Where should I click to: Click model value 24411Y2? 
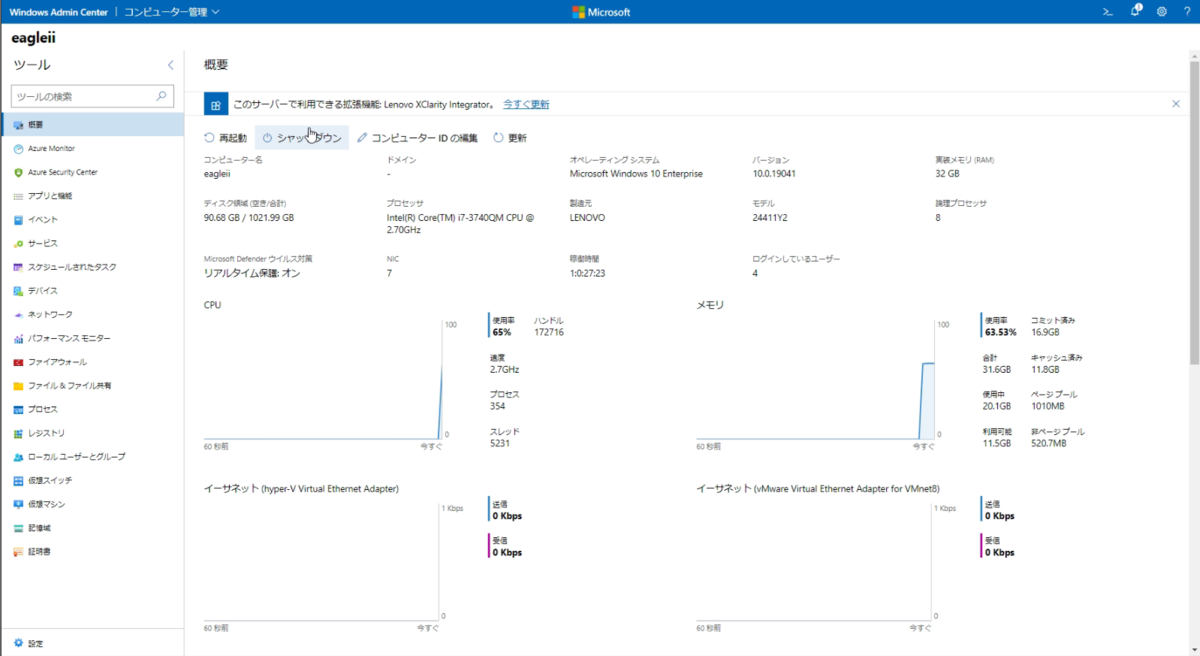pyautogui.click(x=770, y=218)
